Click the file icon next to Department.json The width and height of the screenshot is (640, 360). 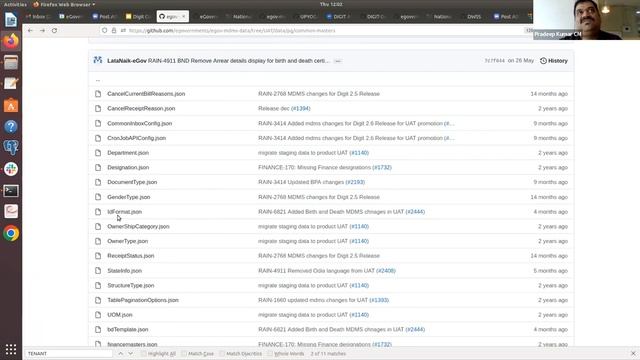click(x=98, y=153)
